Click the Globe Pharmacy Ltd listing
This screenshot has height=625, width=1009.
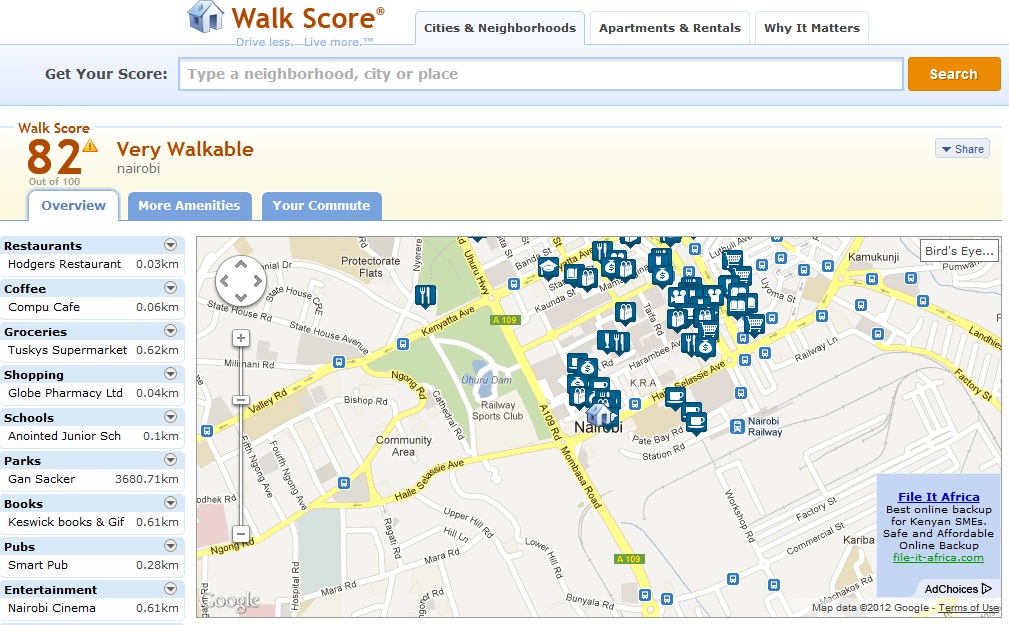tap(93, 393)
